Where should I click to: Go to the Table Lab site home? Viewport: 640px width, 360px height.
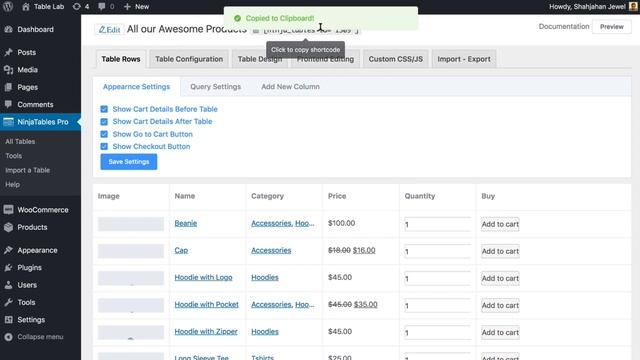point(43,7)
